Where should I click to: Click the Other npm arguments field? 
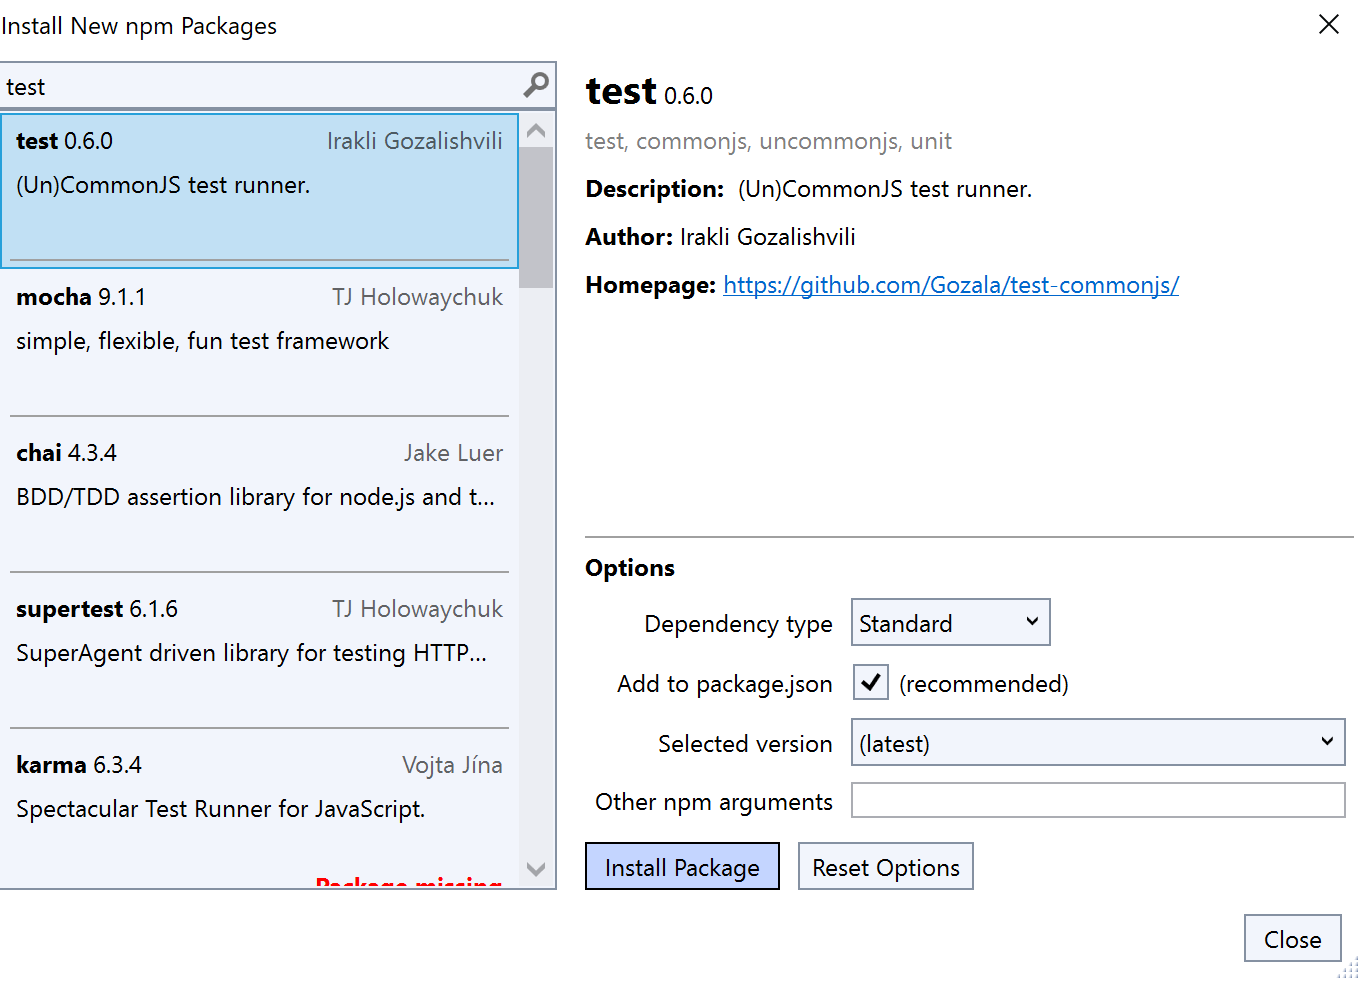tap(1097, 801)
